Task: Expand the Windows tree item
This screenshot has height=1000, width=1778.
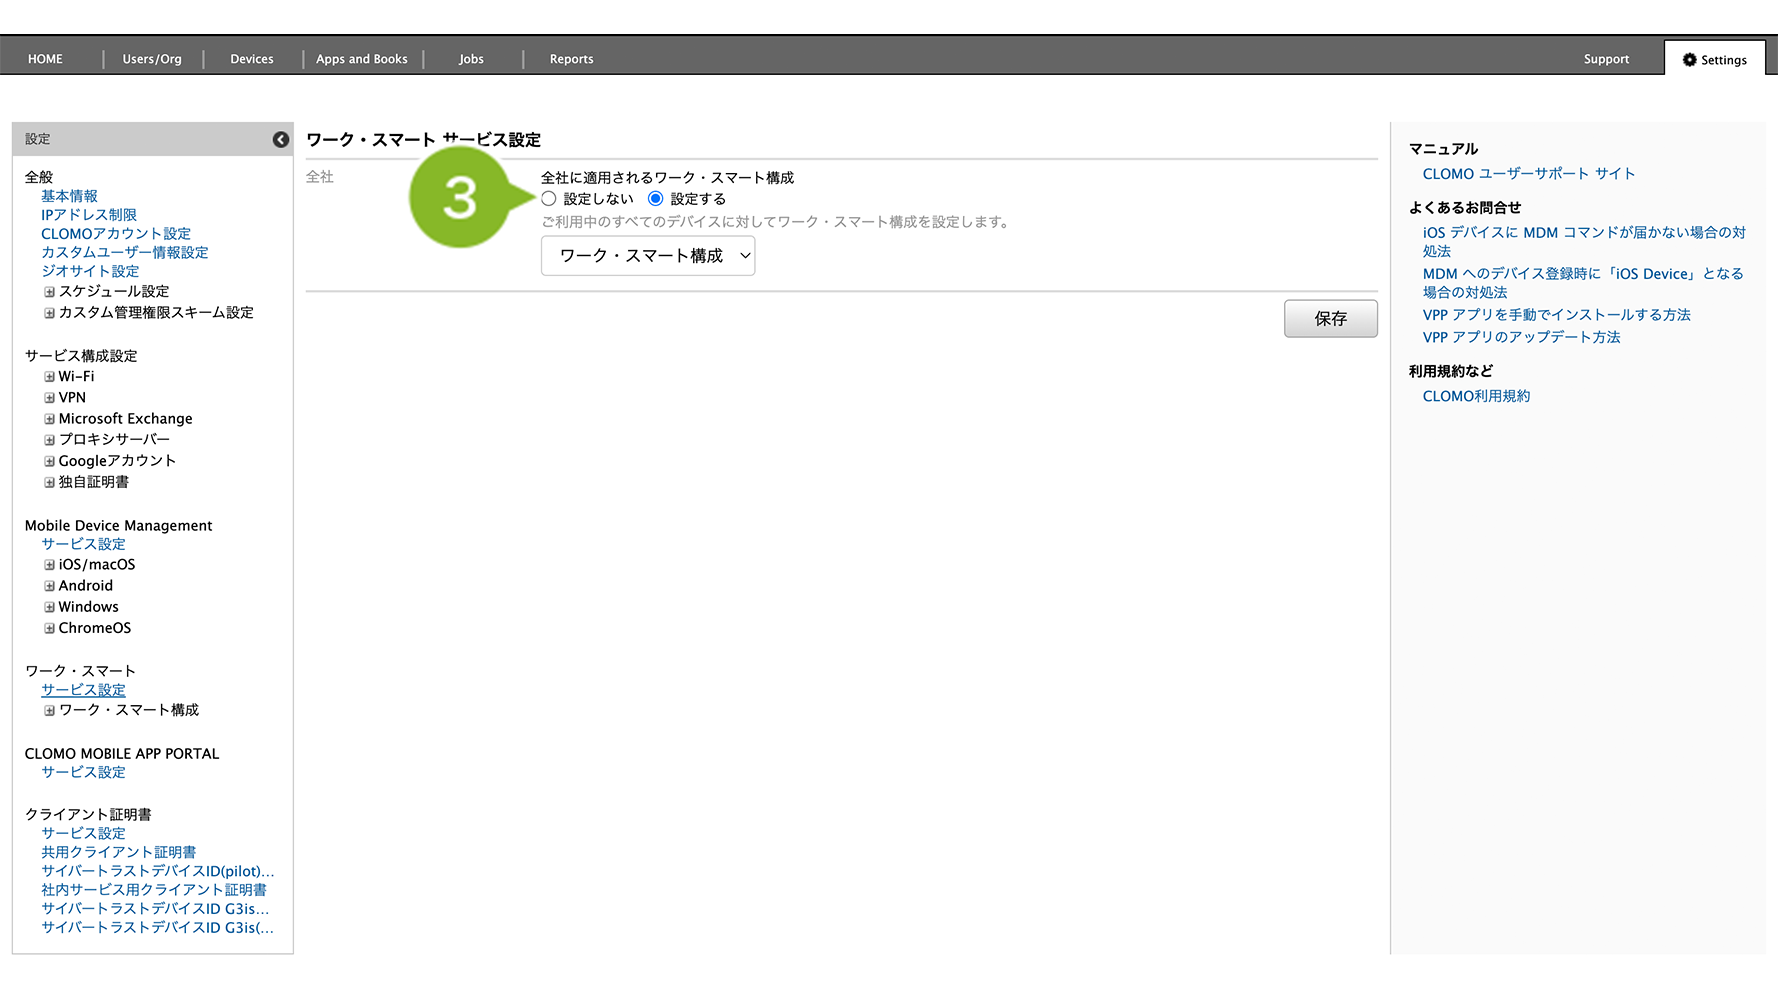Action: click(49, 607)
